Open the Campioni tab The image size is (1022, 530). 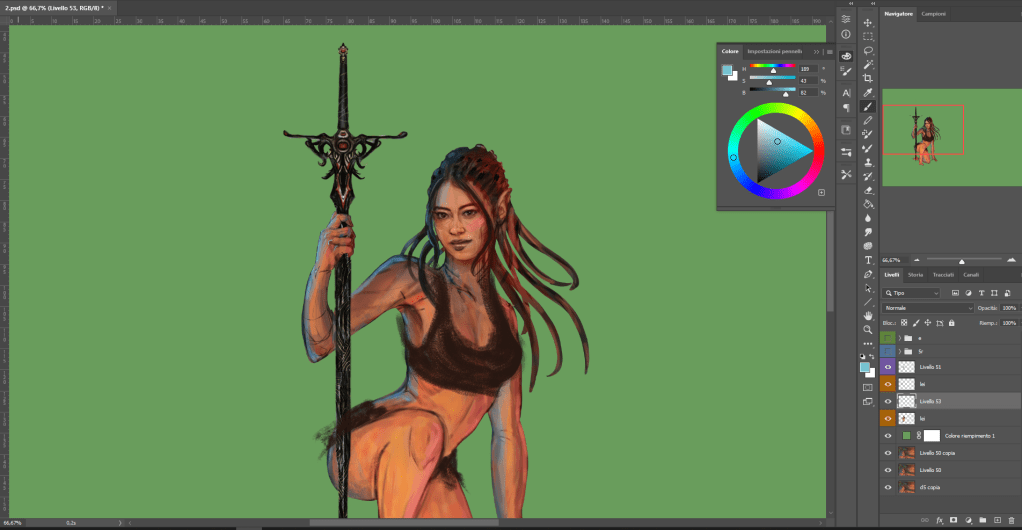point(934,13)
